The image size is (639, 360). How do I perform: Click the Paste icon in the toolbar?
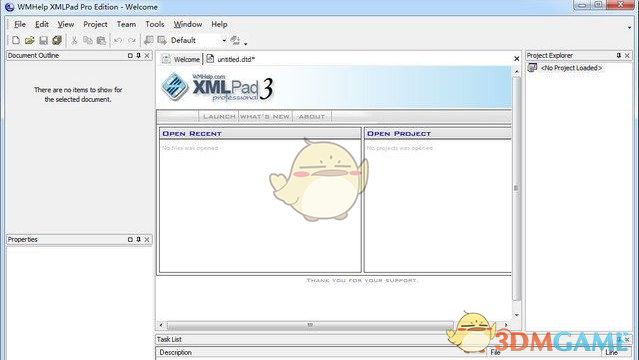[x=101, y=40]
